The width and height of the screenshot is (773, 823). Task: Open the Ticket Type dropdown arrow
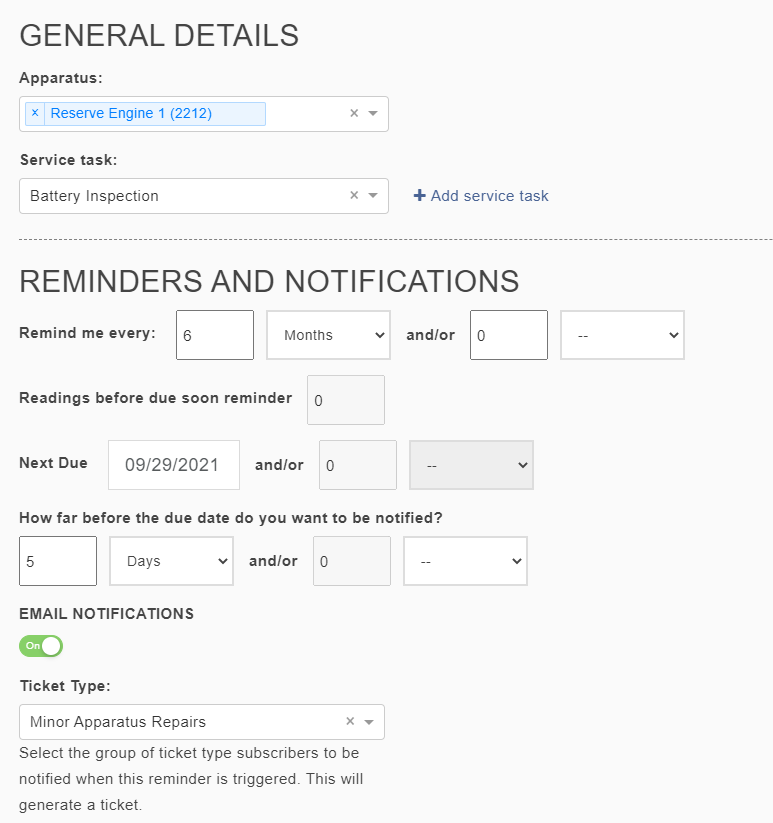(x=371, y=721)
